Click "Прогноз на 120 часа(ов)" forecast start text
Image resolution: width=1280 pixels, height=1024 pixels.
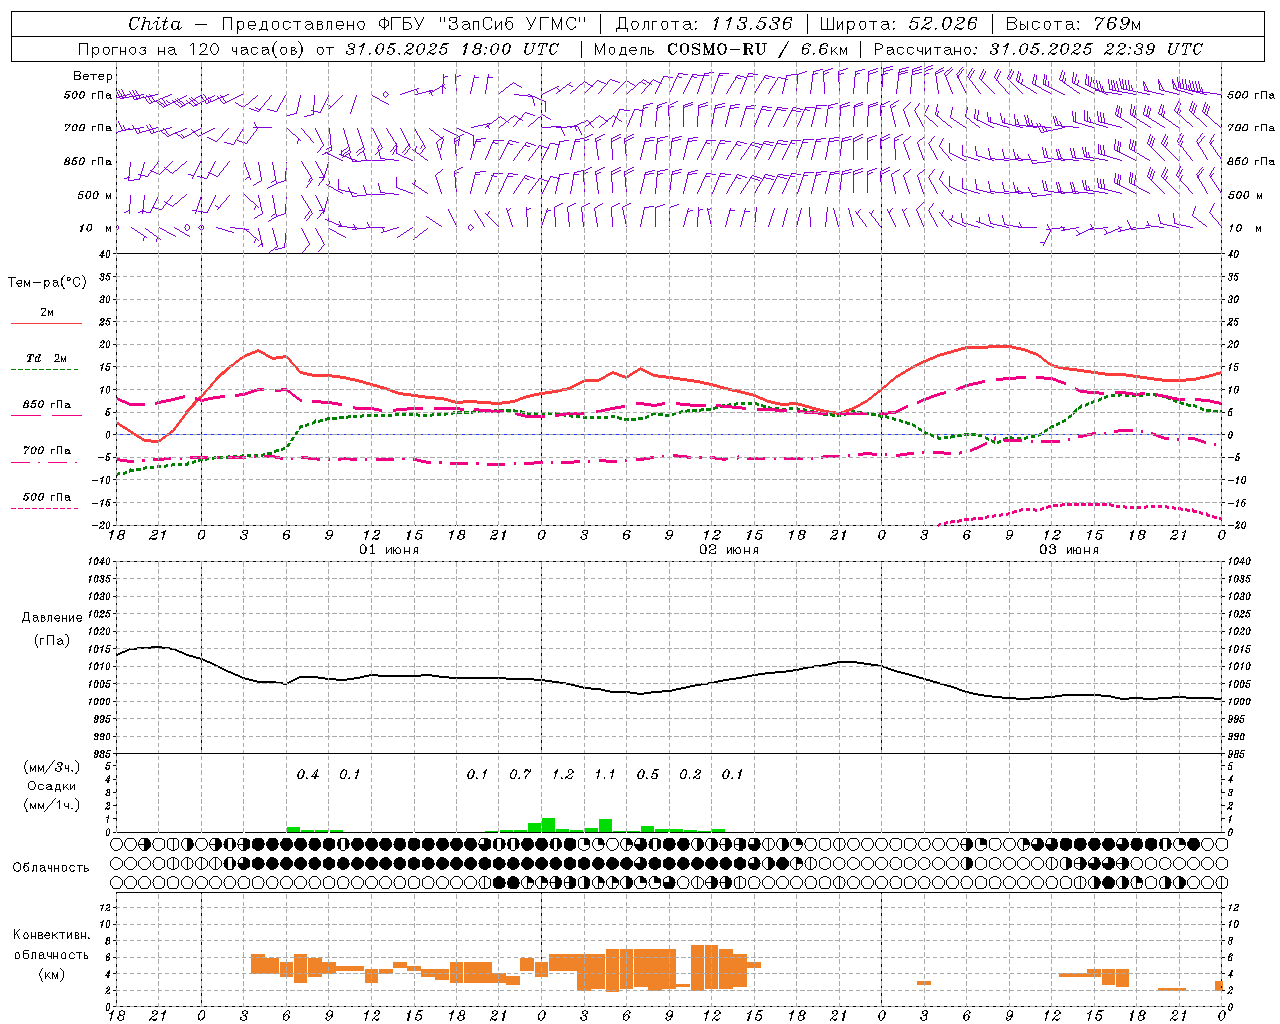coord(191,49)
